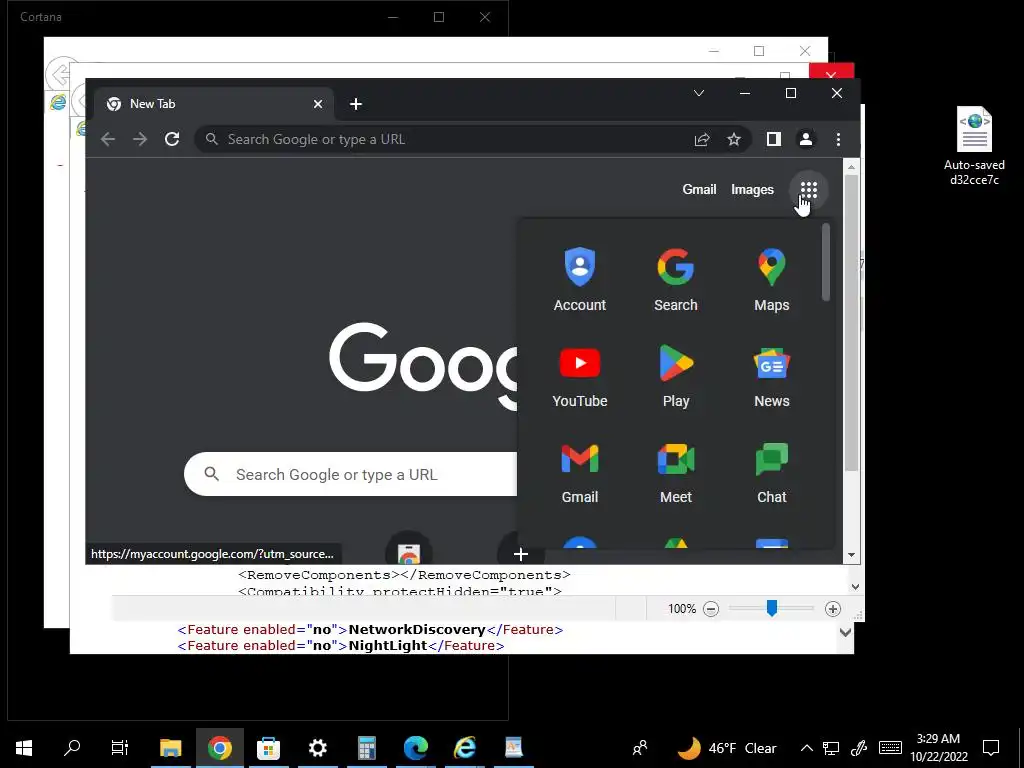
Task: Open the Images link at top of page
Action: pyautogui.click(x=752, y=189)
